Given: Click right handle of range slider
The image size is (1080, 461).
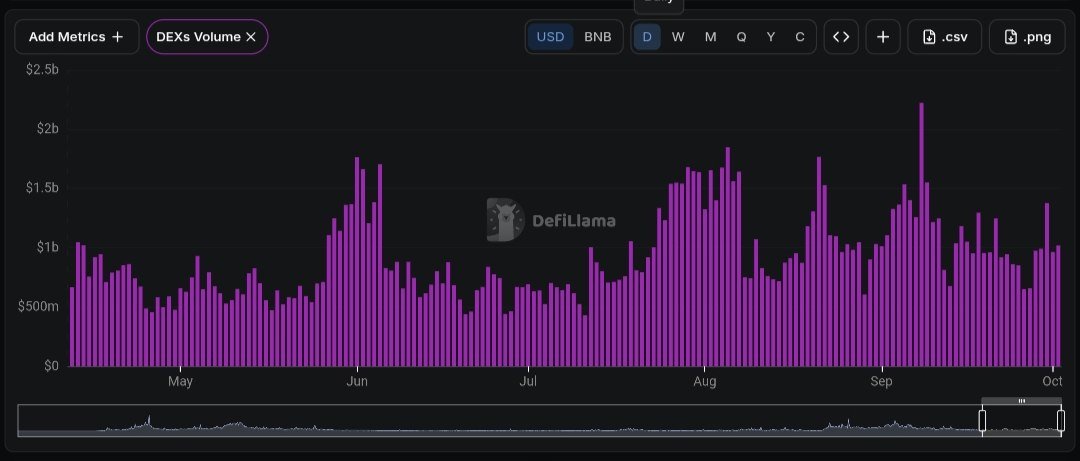Looking at the screenshot, I should point(1061,420).
